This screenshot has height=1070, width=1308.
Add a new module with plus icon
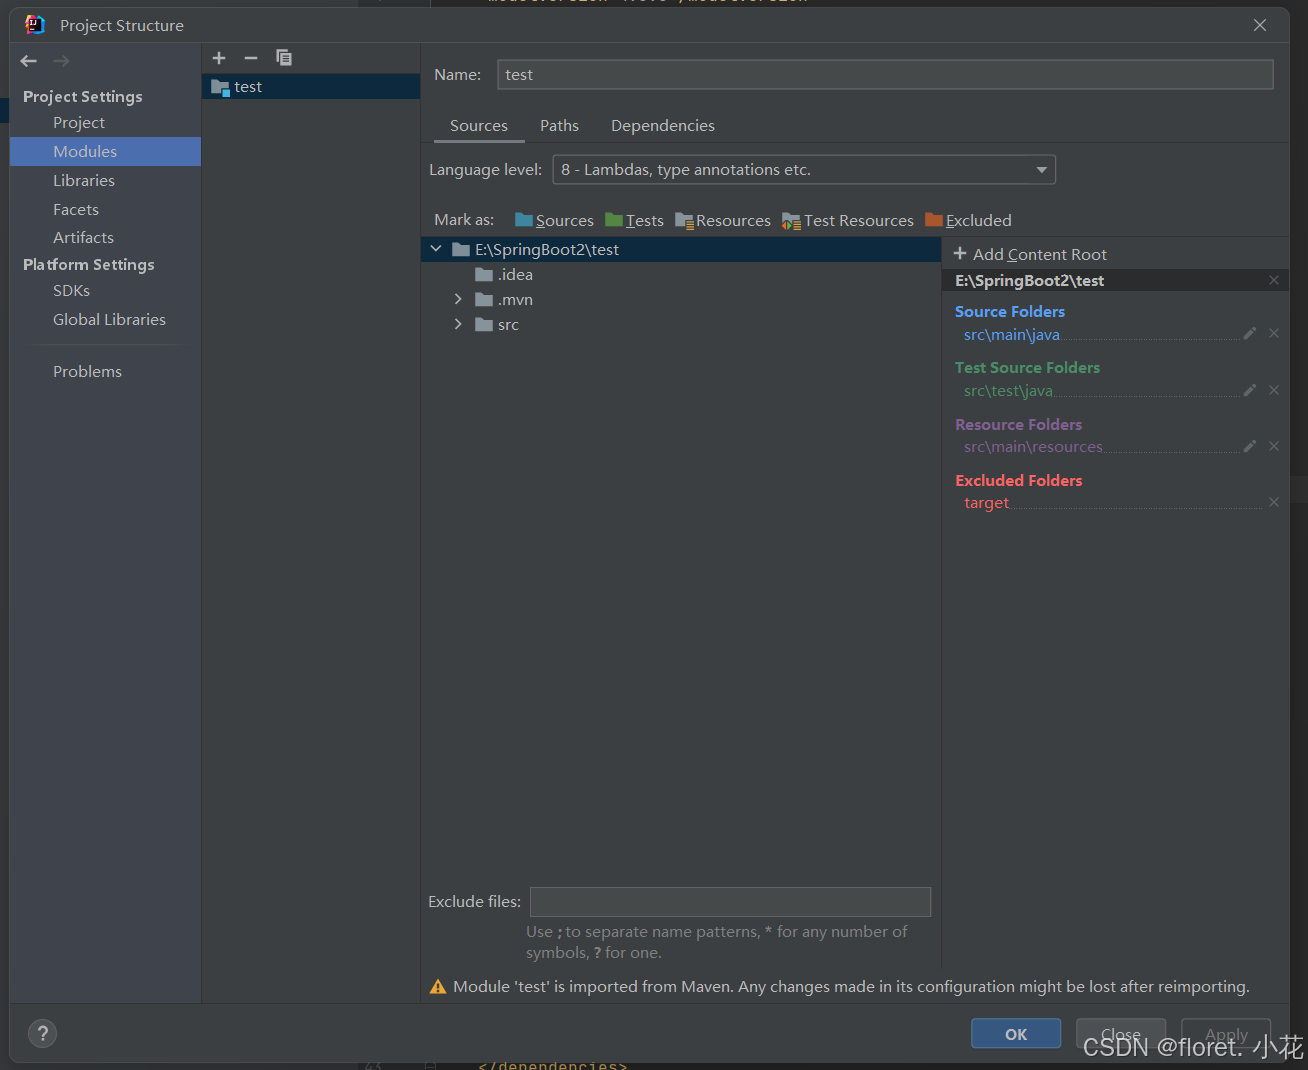point(219,58)
